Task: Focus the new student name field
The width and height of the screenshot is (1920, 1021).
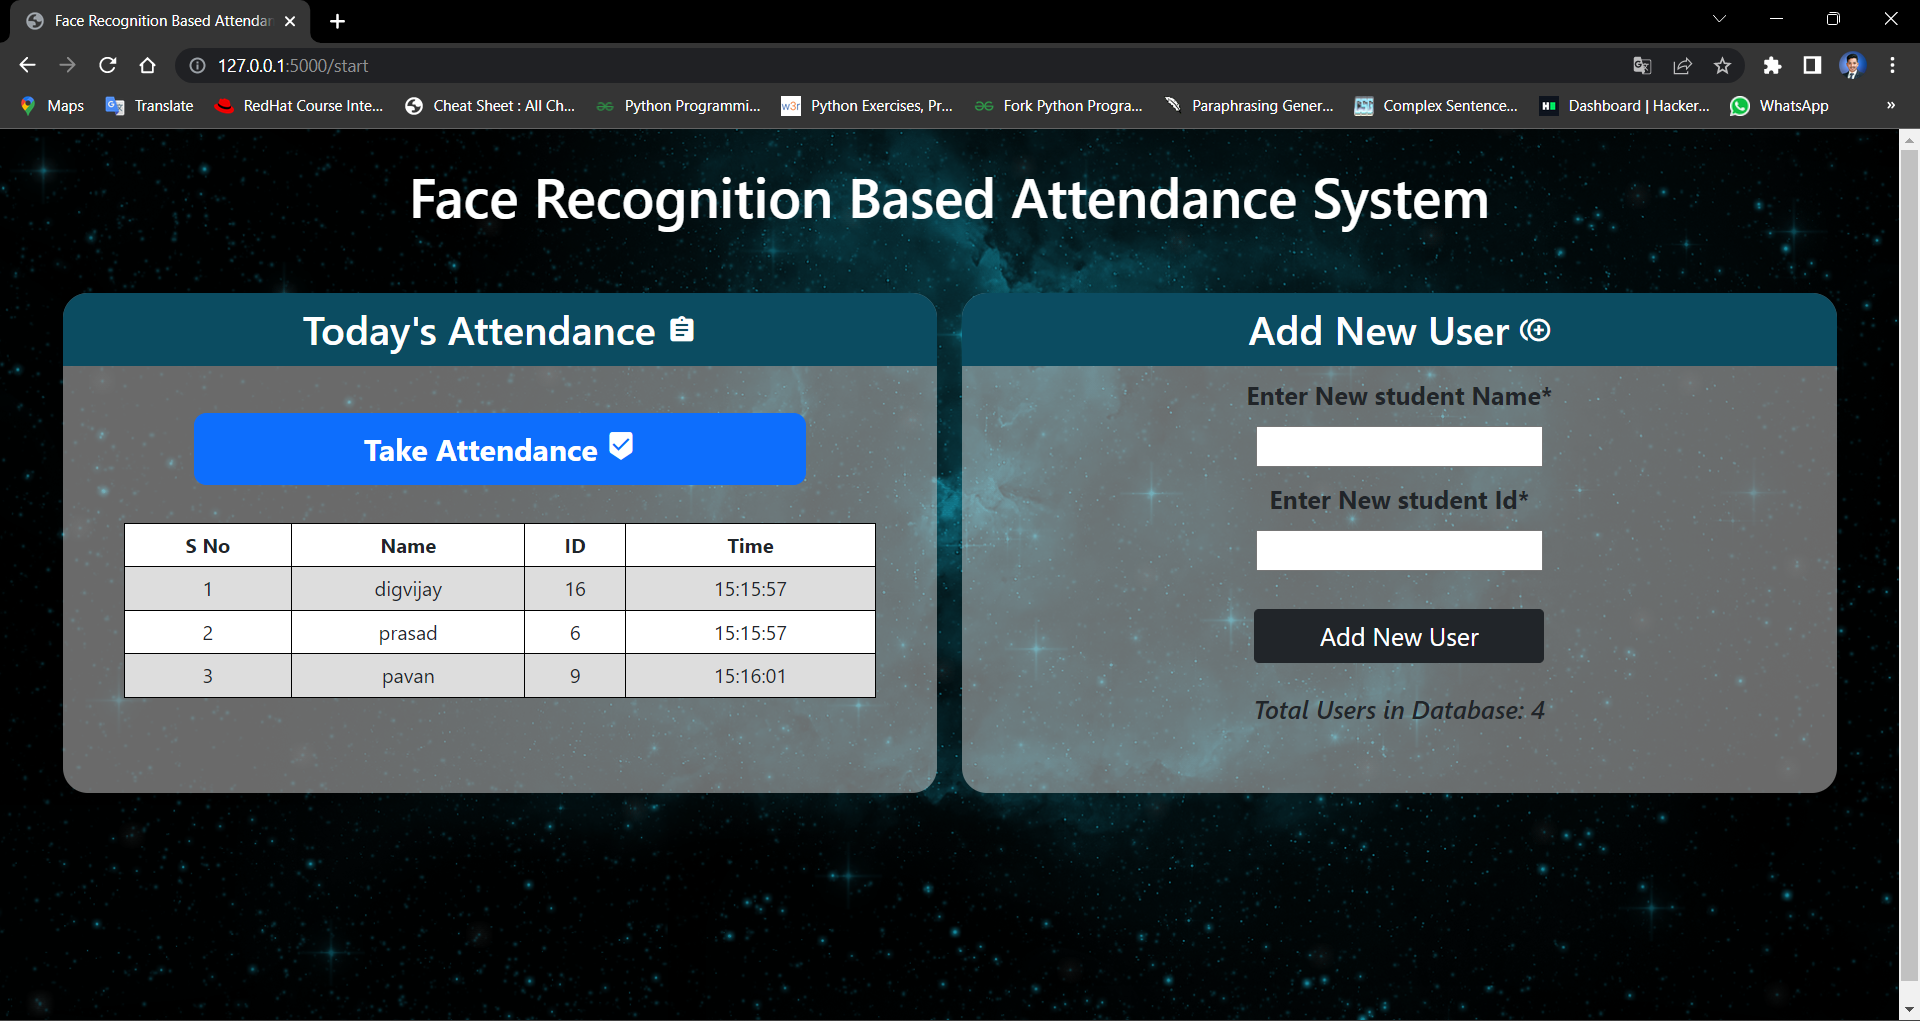Action: pos(1398,446)
